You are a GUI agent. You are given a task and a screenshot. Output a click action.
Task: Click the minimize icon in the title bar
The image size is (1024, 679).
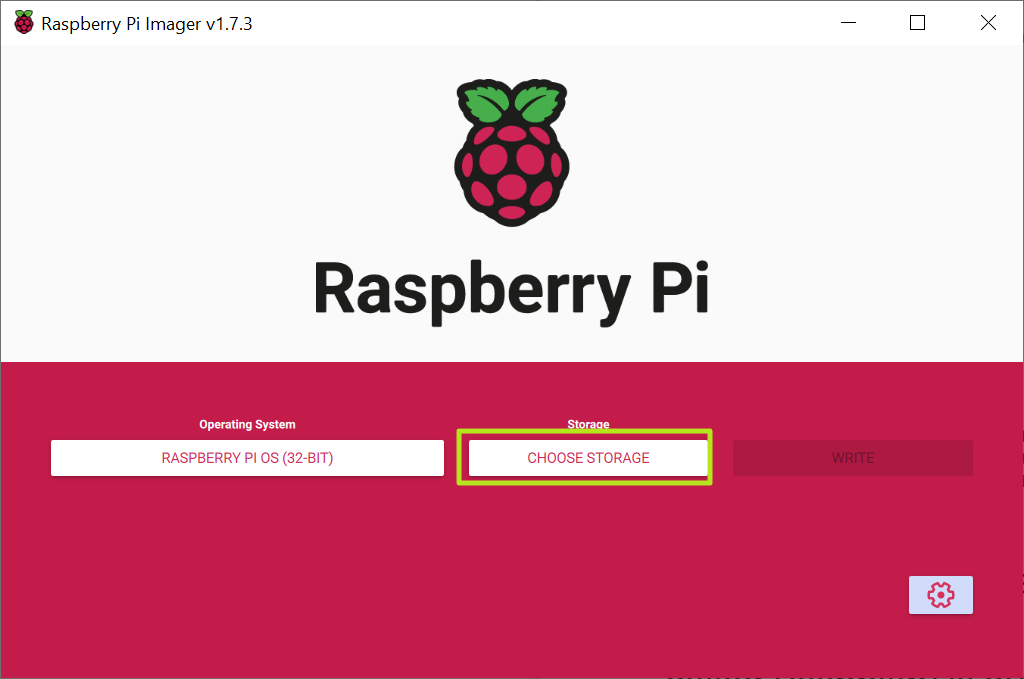coord(848,22)
